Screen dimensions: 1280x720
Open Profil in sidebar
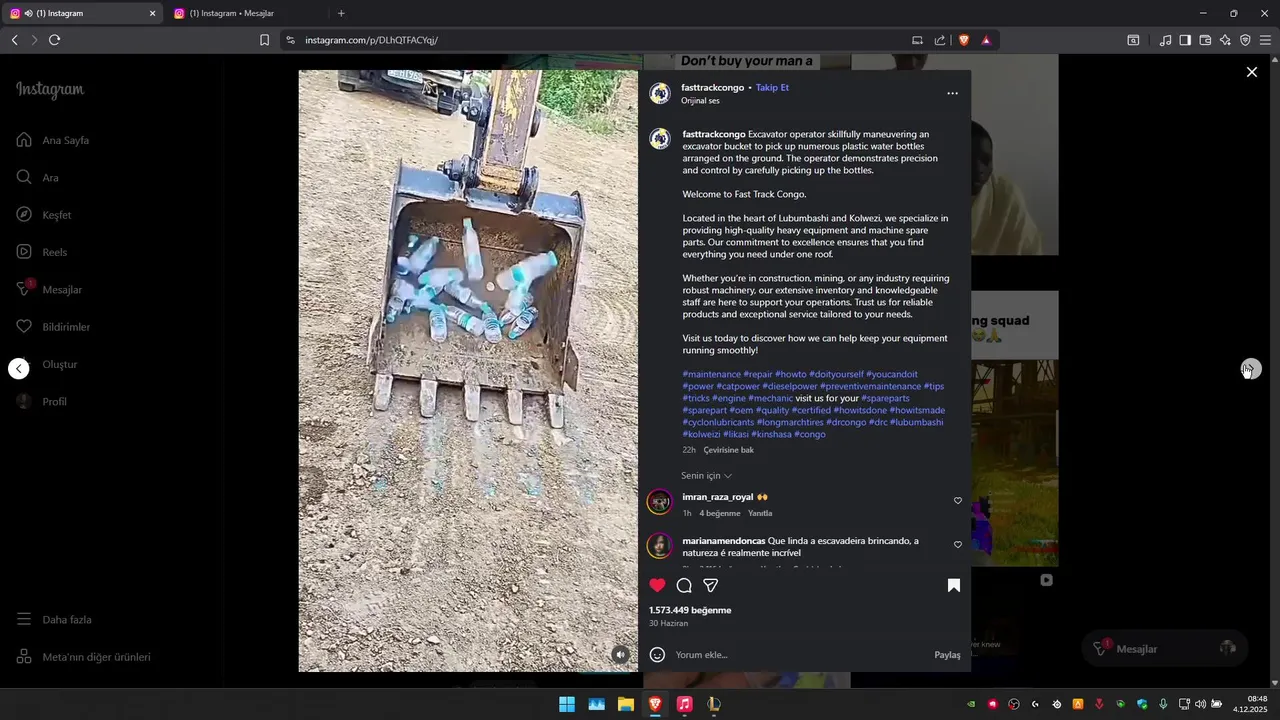42,401
